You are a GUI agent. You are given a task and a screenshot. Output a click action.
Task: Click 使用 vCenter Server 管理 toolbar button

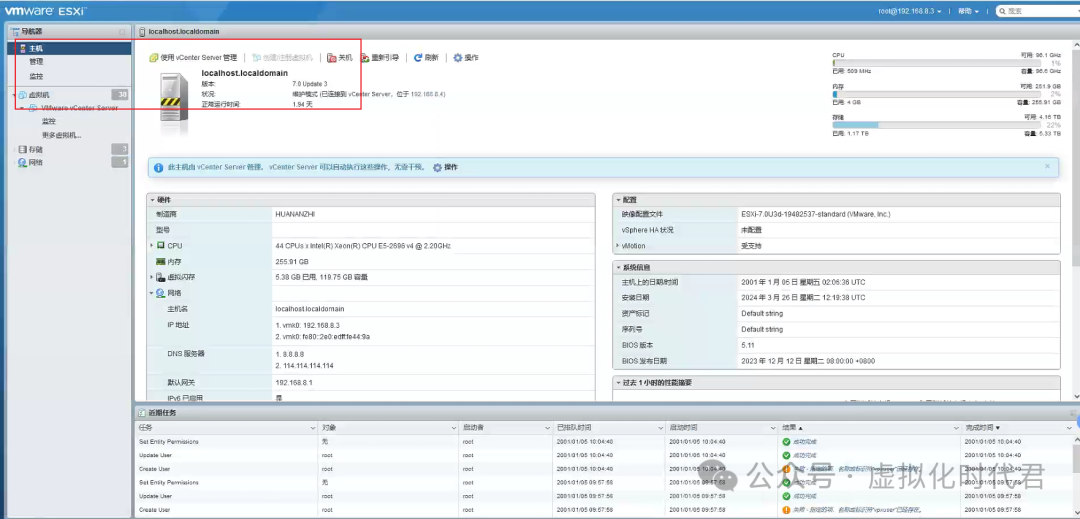[194, 58]
